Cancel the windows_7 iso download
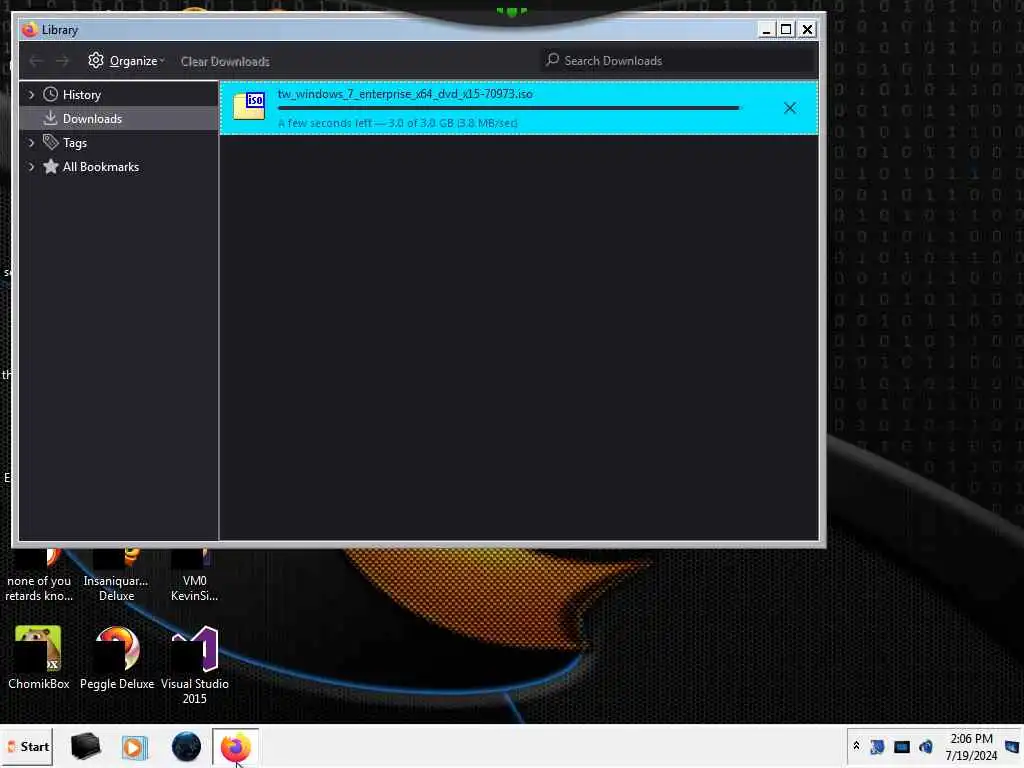The width and height of the screenshot is (1024, 768). [790, 108]
